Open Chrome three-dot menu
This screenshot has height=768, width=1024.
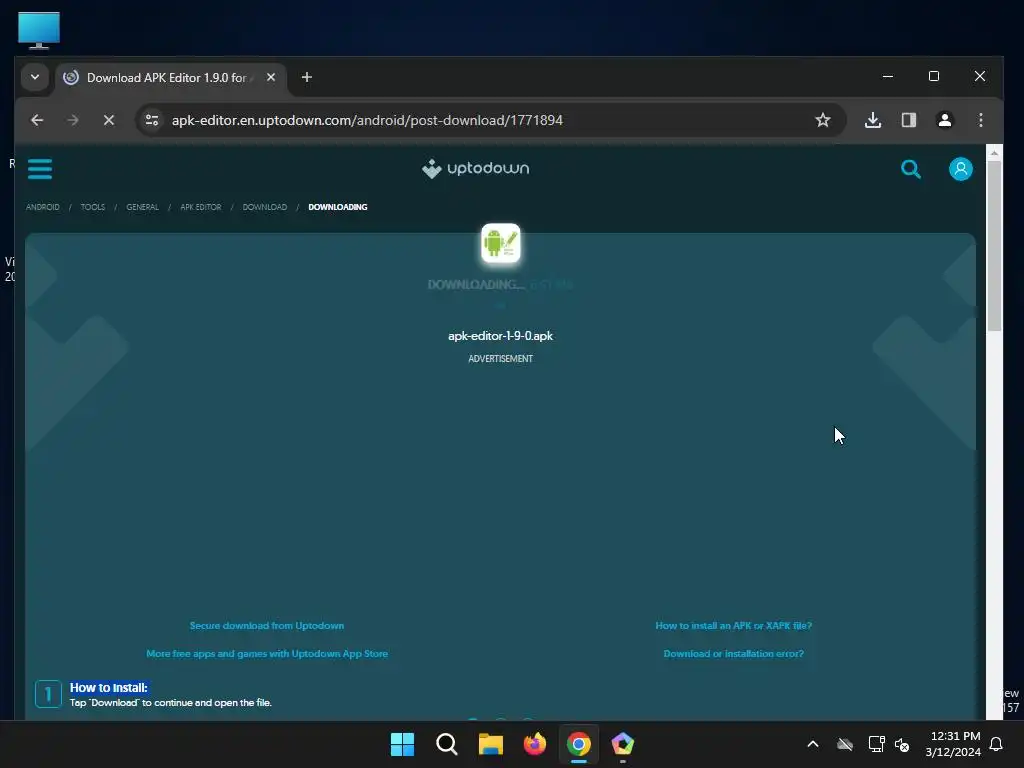tap(981, 120)
